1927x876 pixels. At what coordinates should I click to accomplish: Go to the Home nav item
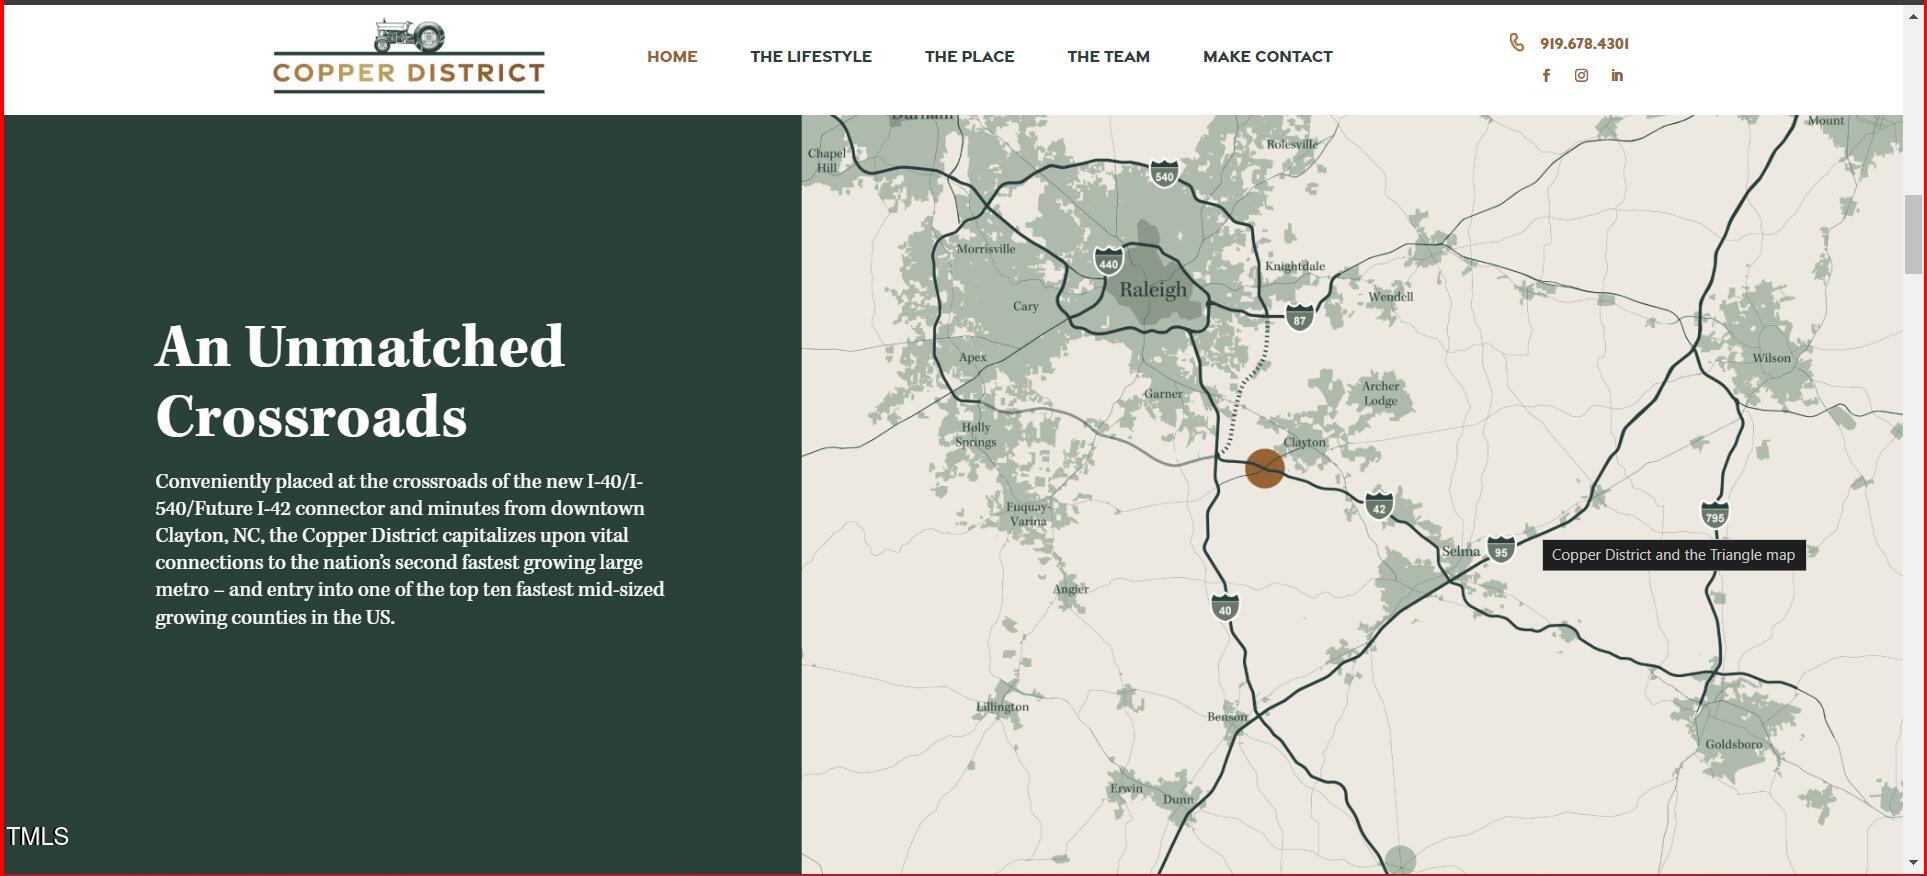click(x=672, y=57)
